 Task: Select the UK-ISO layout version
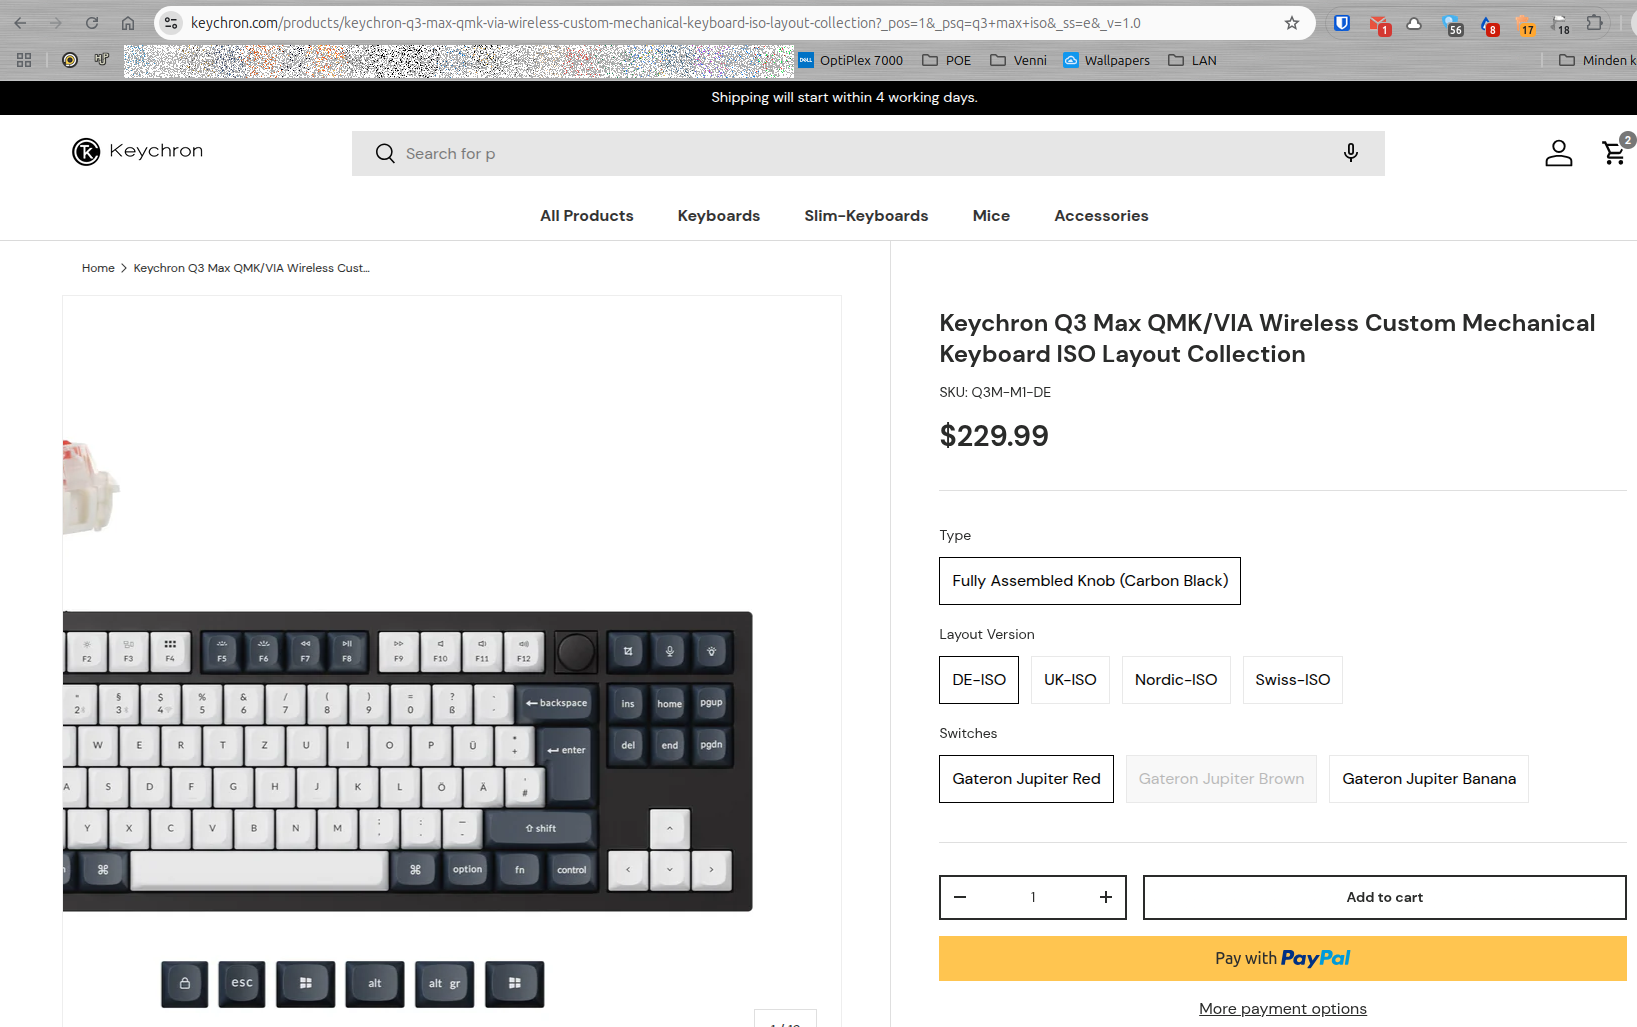pos(1070,680)
